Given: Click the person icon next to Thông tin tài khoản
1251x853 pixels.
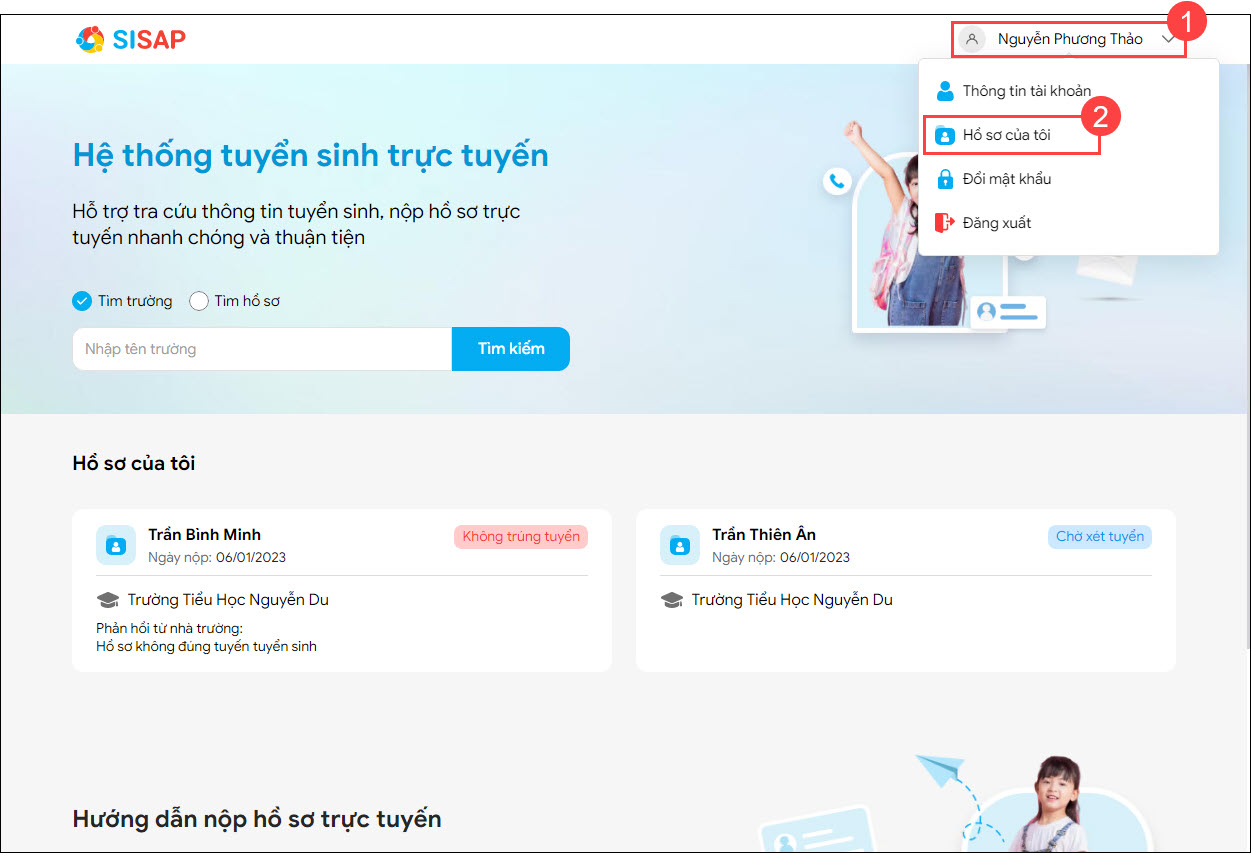Looking at the screenshot, I should coord(945,91).
